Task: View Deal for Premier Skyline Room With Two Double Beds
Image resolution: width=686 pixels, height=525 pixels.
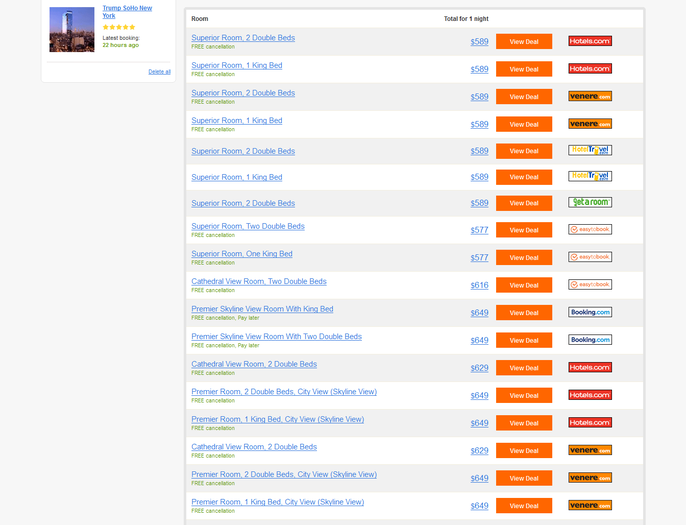Action: 524,340
